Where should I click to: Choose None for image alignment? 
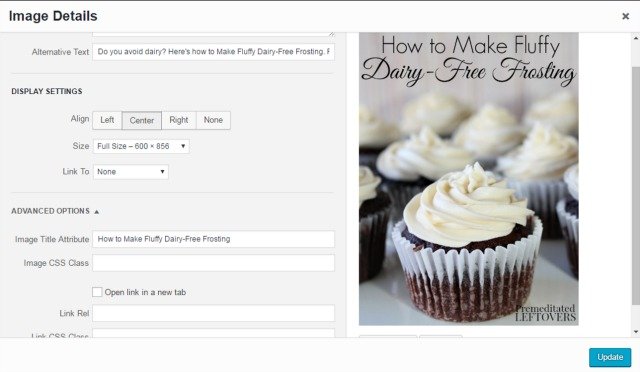coord(213,120)
